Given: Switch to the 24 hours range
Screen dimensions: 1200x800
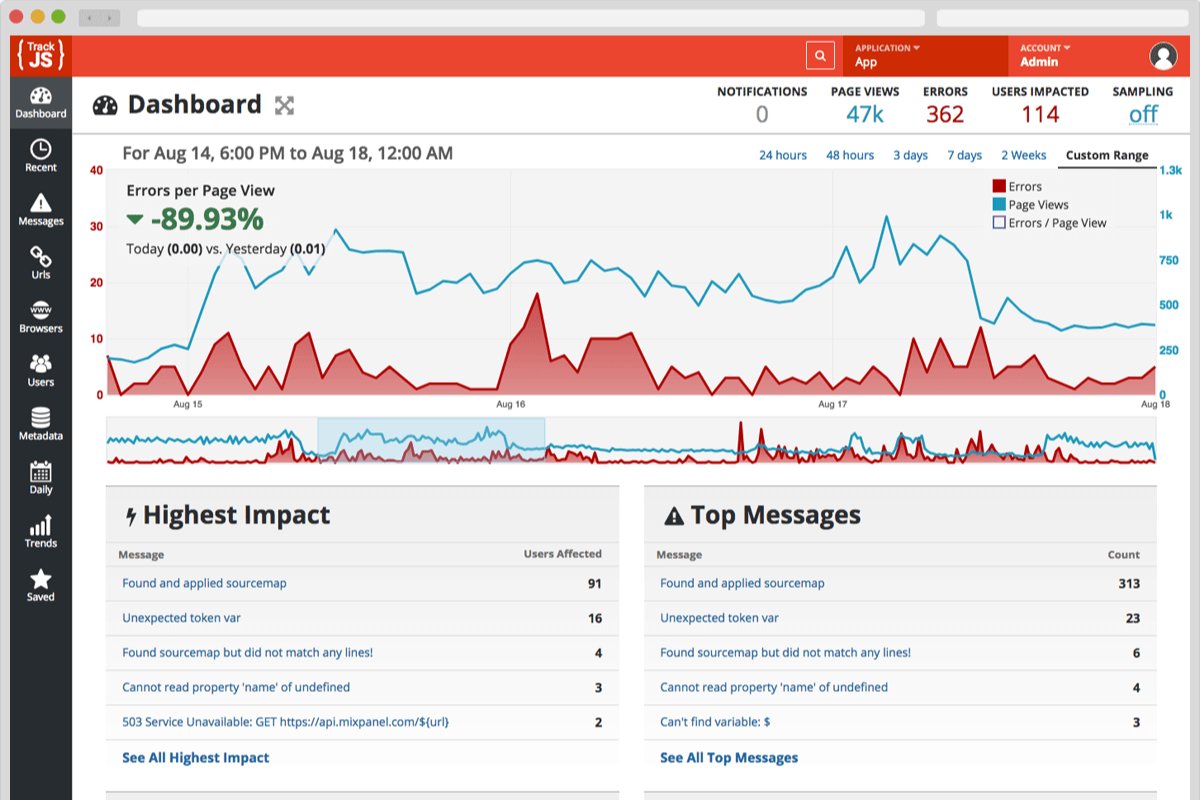Looking at the screenshot, I should (783, 155).
